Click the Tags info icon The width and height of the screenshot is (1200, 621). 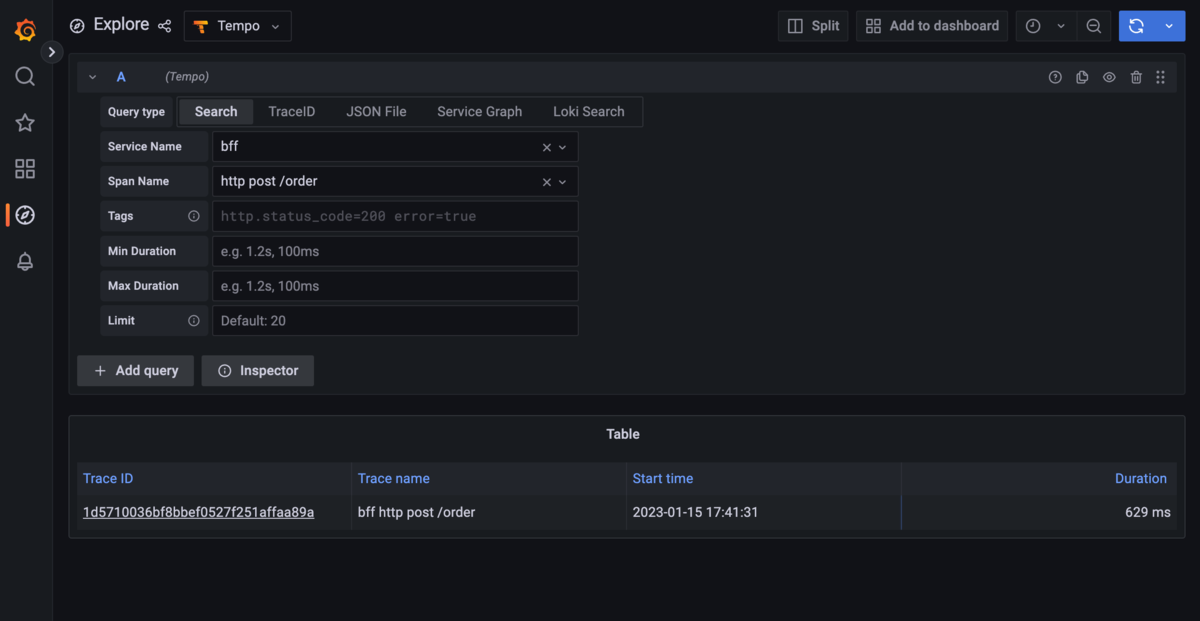pyautogui.click(x=194, y=216)
